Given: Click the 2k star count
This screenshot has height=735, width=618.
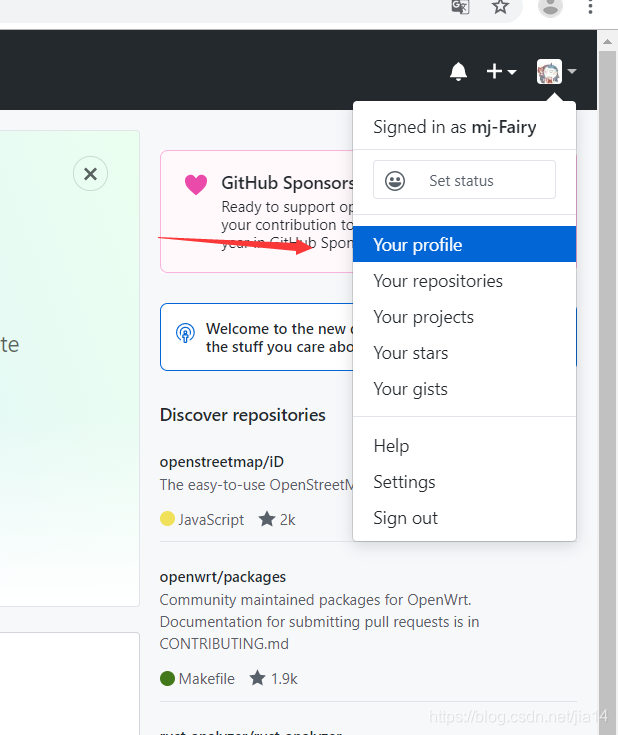Looking at the screenshot, I should (277, 519).
